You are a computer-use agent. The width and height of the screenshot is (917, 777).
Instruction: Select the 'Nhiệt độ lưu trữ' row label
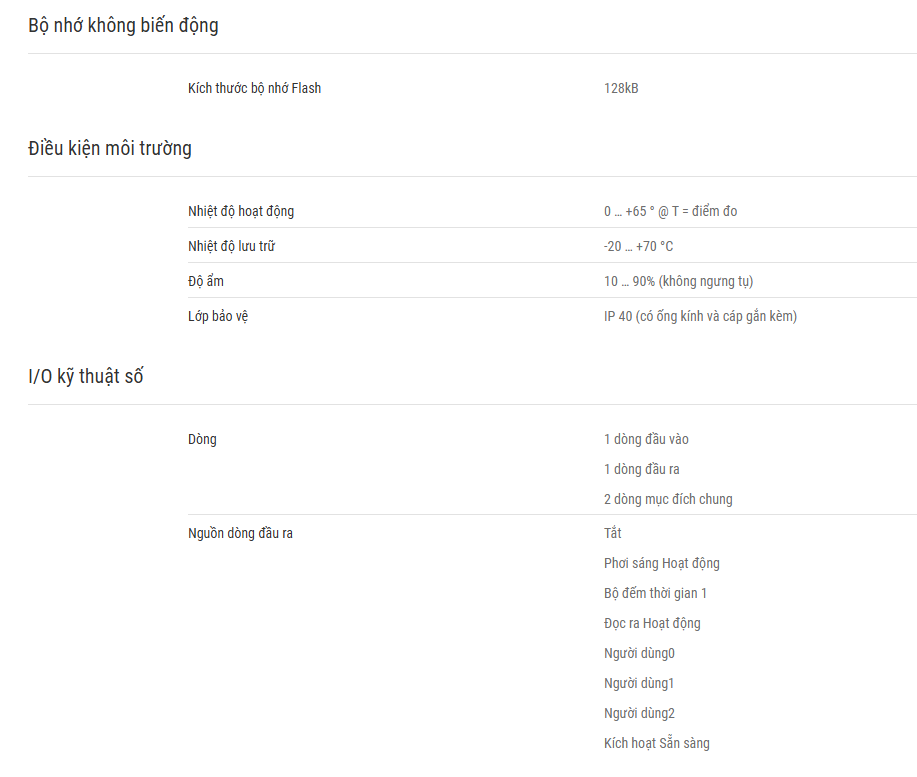click(231, 246)
